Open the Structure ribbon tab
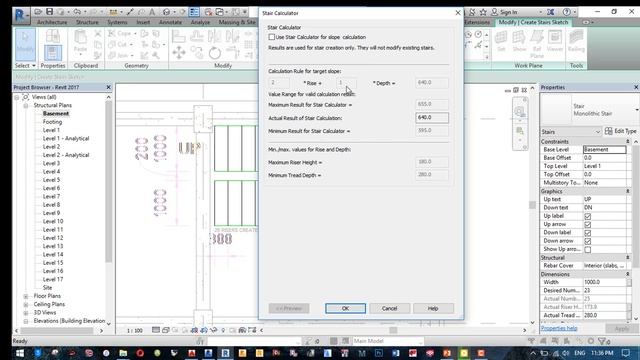640x360 pixels. [87, 22]
